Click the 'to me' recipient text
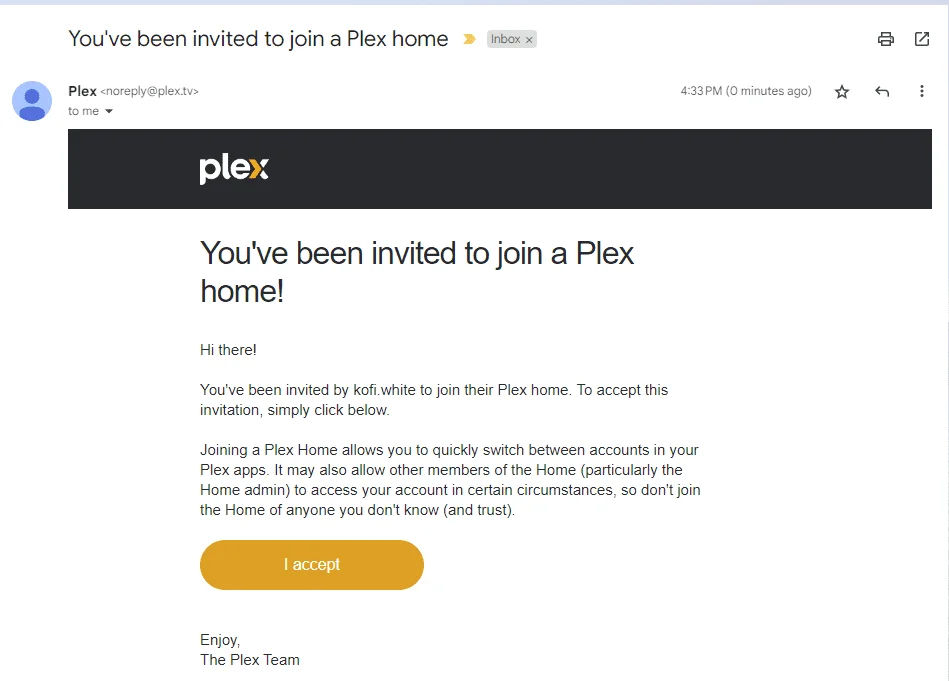The image size is (949, 681). tap(84, 111)
